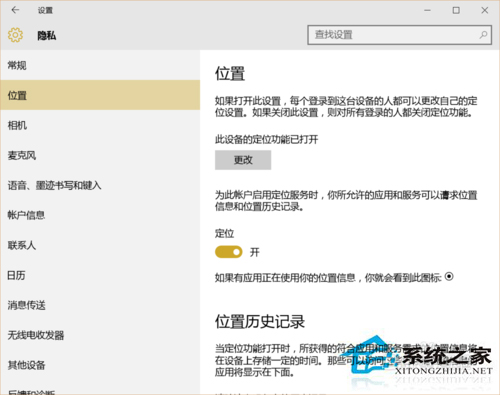Click the search magnifier icon

pyautogui.click(x=483, y=35)
